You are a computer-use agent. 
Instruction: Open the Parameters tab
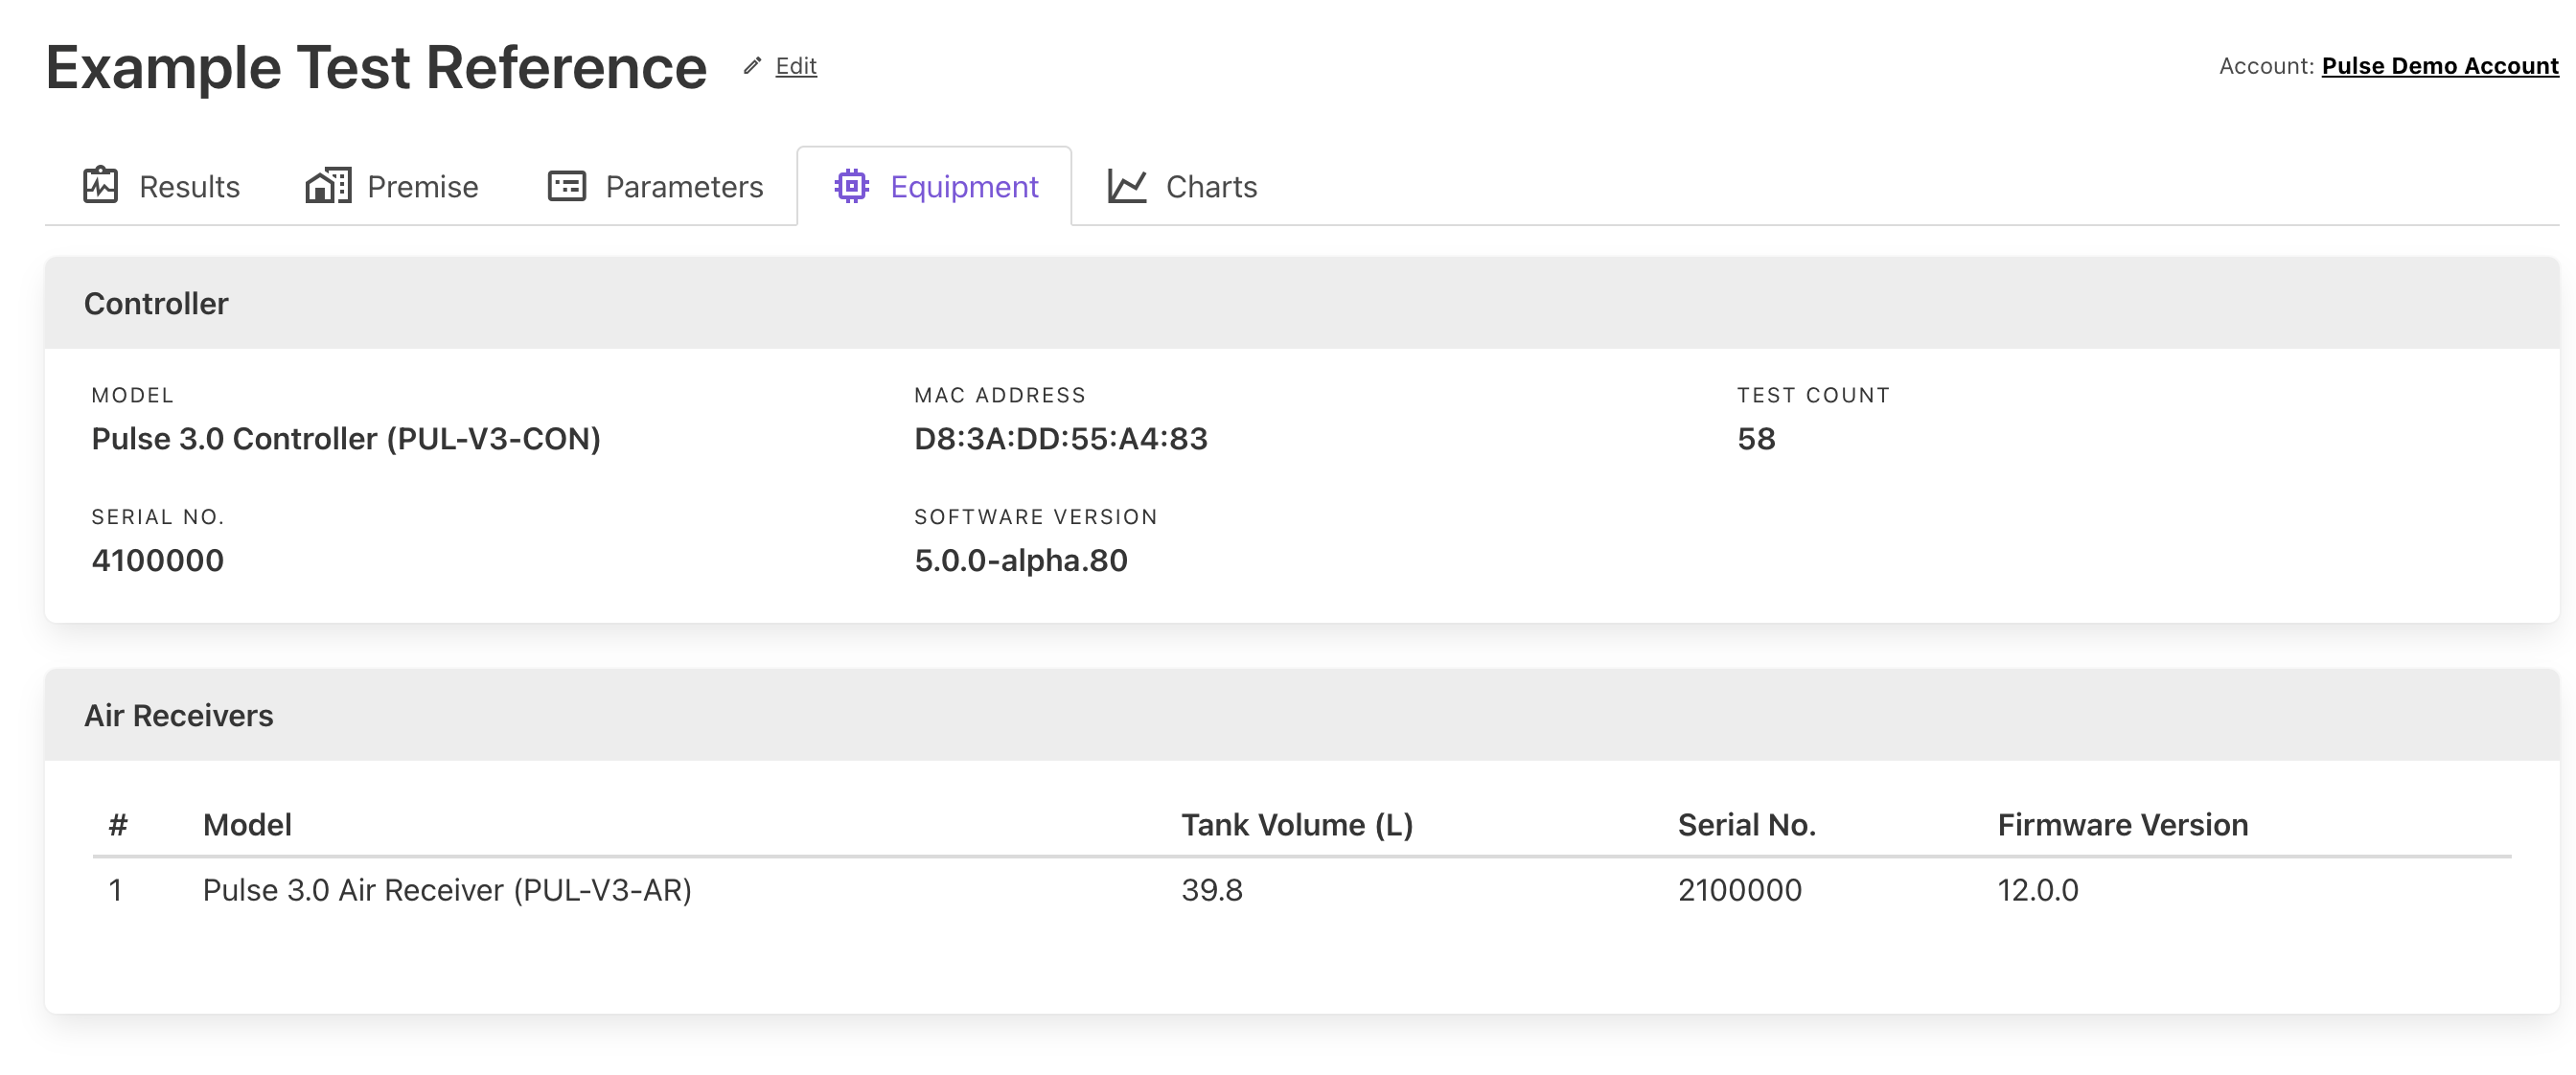tap(684, 187)
